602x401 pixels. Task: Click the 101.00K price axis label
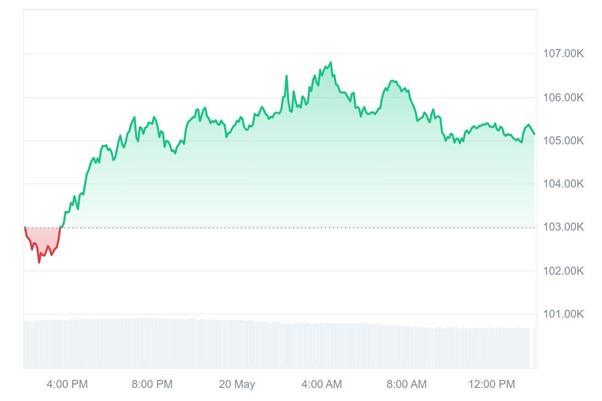pyautogui.click(x=563, y=314)
